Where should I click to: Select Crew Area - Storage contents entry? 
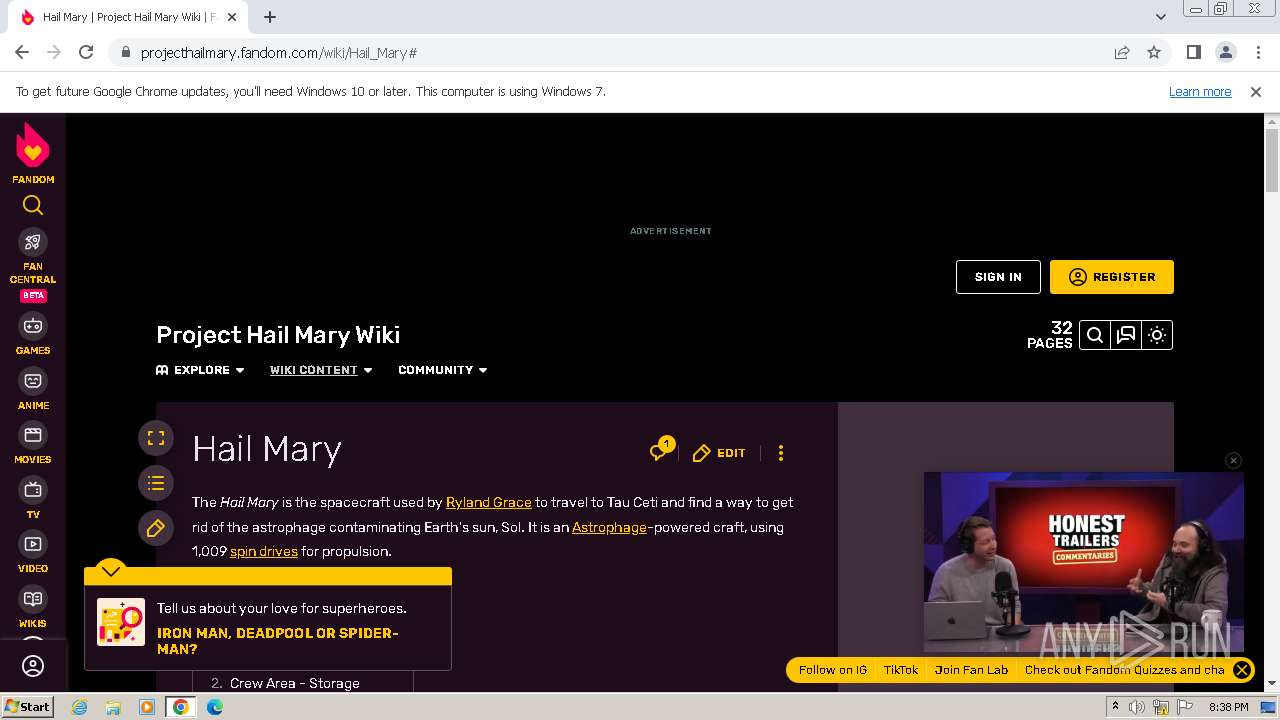pos(295,683)
